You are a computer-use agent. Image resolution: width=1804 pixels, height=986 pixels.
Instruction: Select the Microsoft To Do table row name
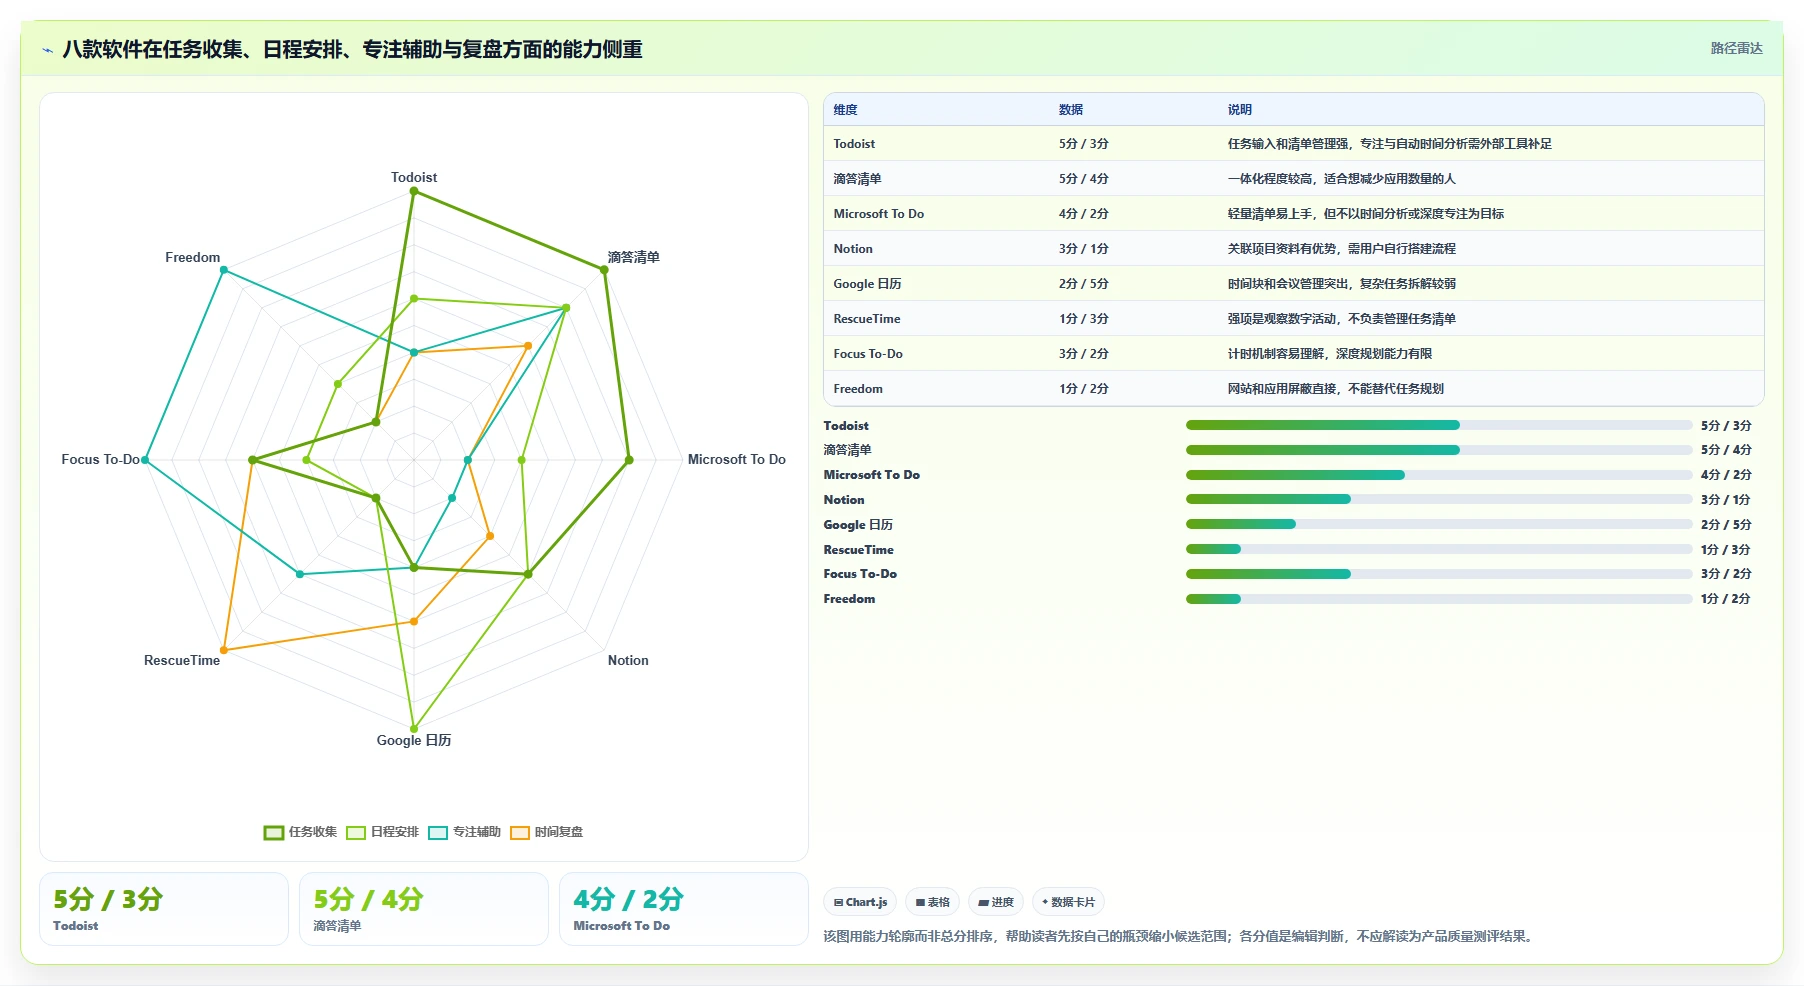tap(879, 214)
